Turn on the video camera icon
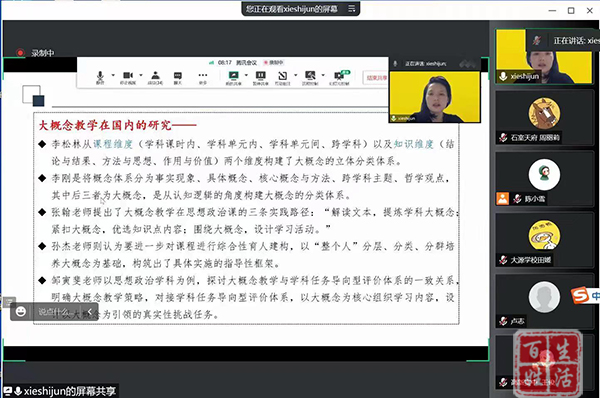 click(x=128, y=77)
